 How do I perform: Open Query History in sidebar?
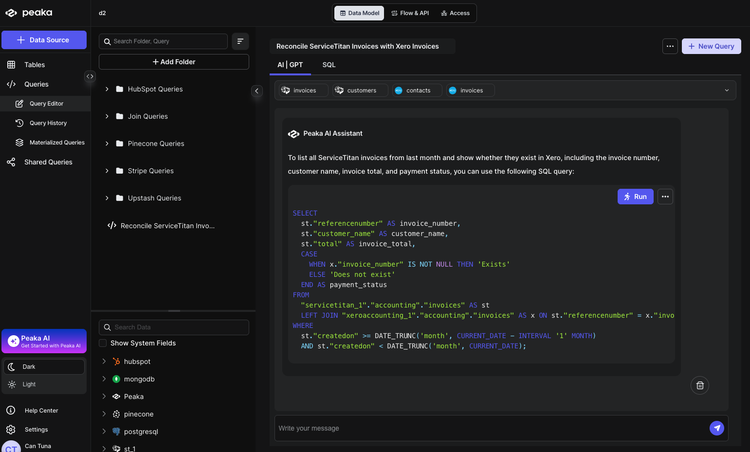[48, 123]
